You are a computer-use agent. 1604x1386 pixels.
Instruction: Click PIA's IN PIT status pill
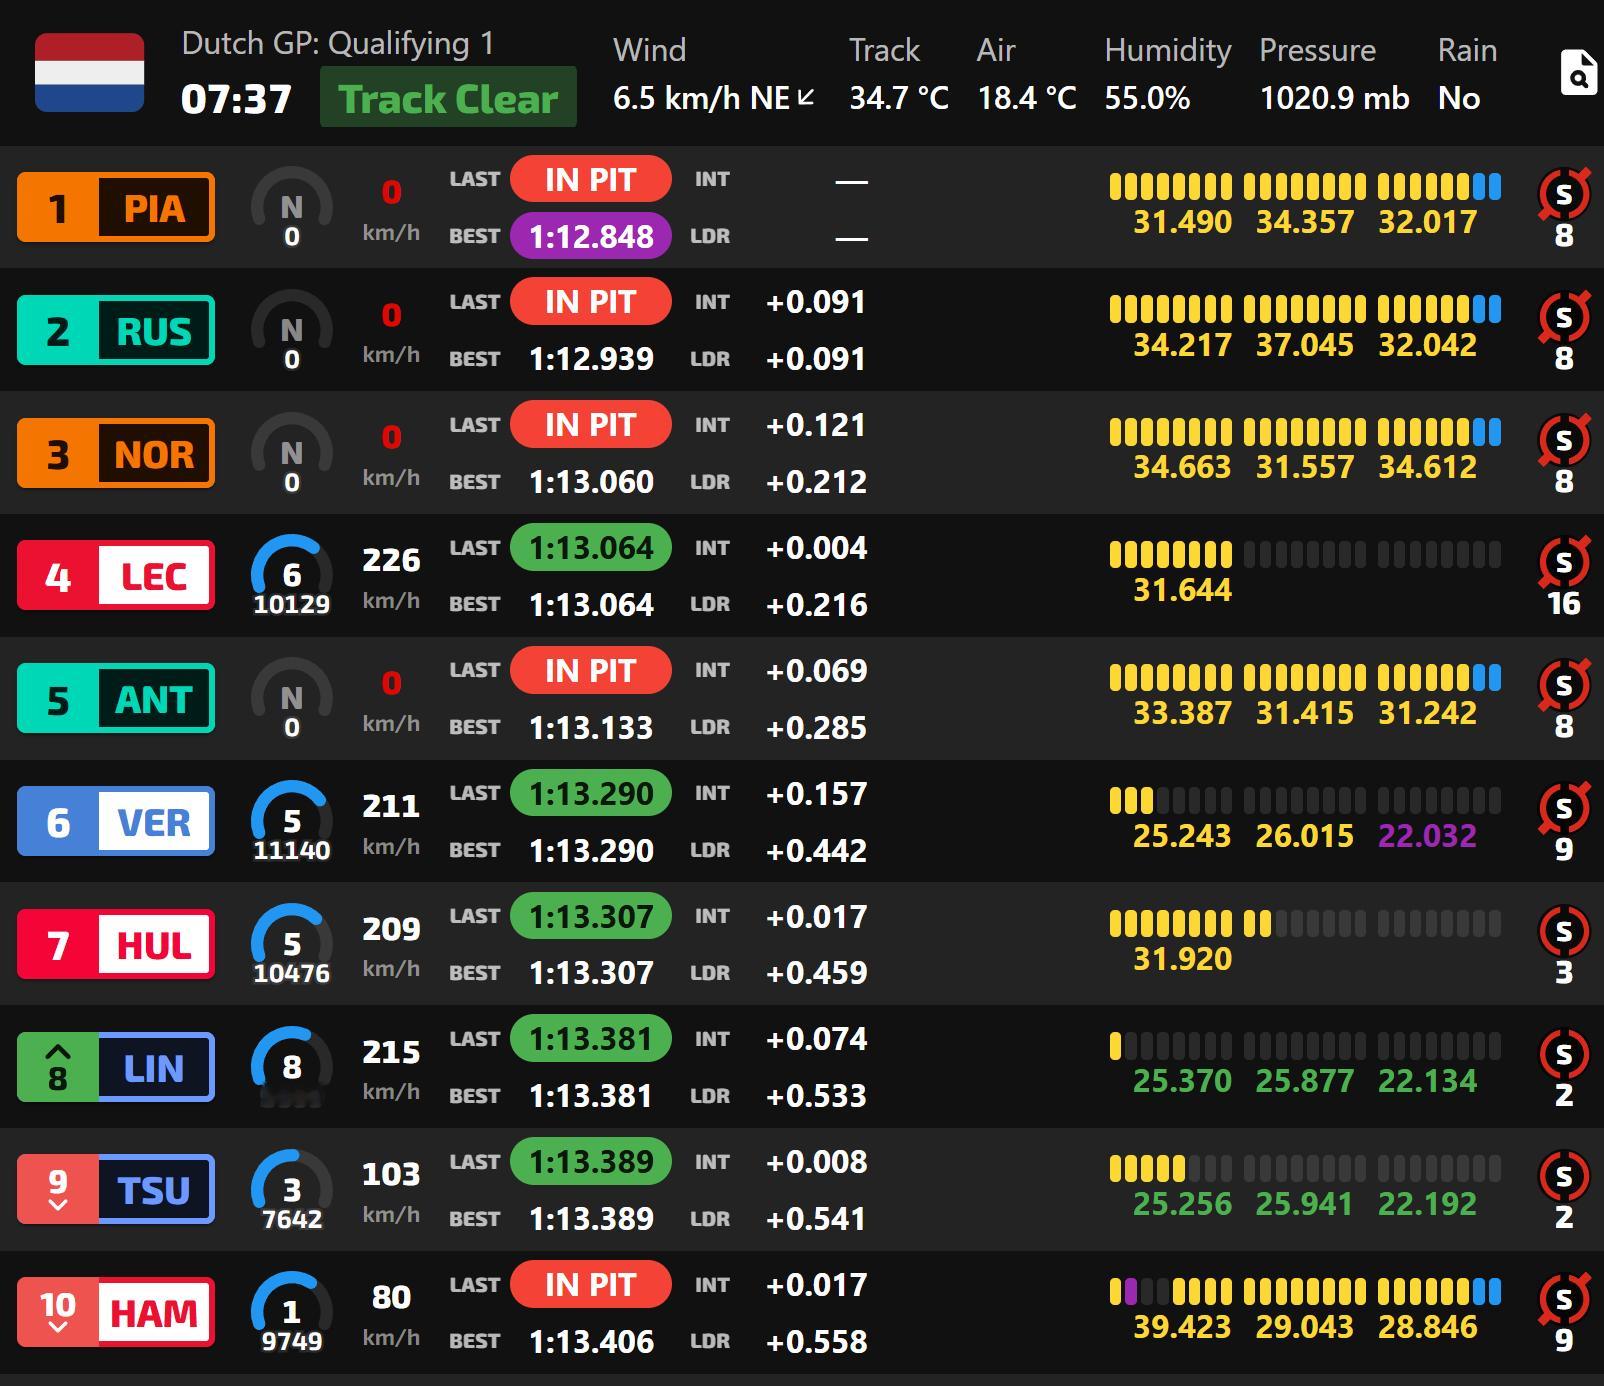point(591,179)
